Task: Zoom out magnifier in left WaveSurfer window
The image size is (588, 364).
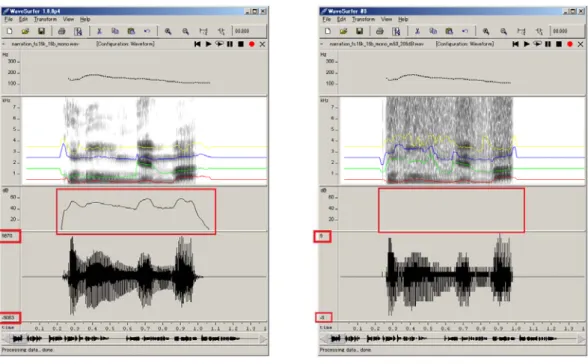Action: tap(186, 31)
